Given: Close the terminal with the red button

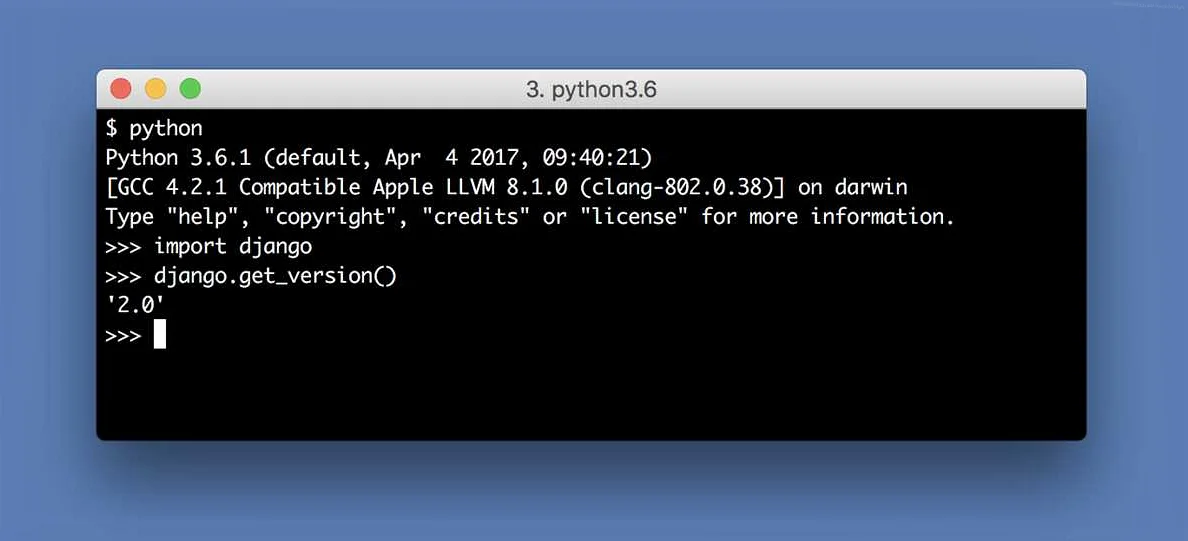Looking at the screenshot, I should (x=120, y=89).
